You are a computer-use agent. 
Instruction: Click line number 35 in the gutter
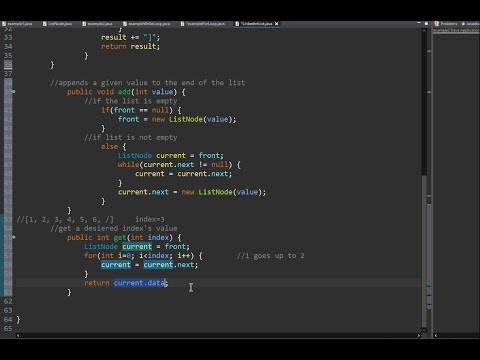(x=8, y=55)
